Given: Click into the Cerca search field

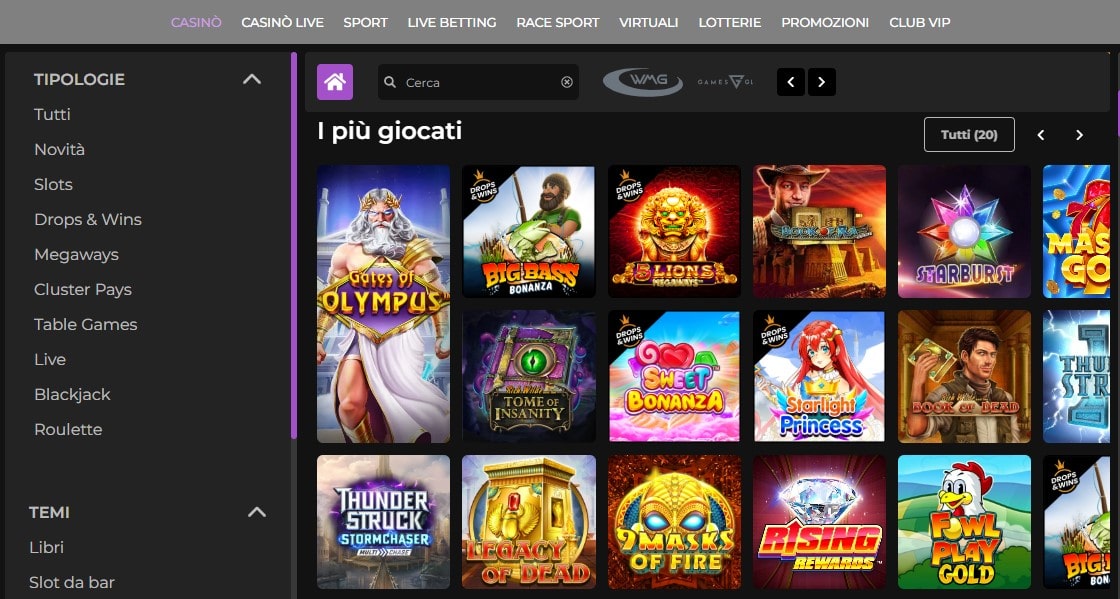Looking at the screenshot, I should point(479,82).
